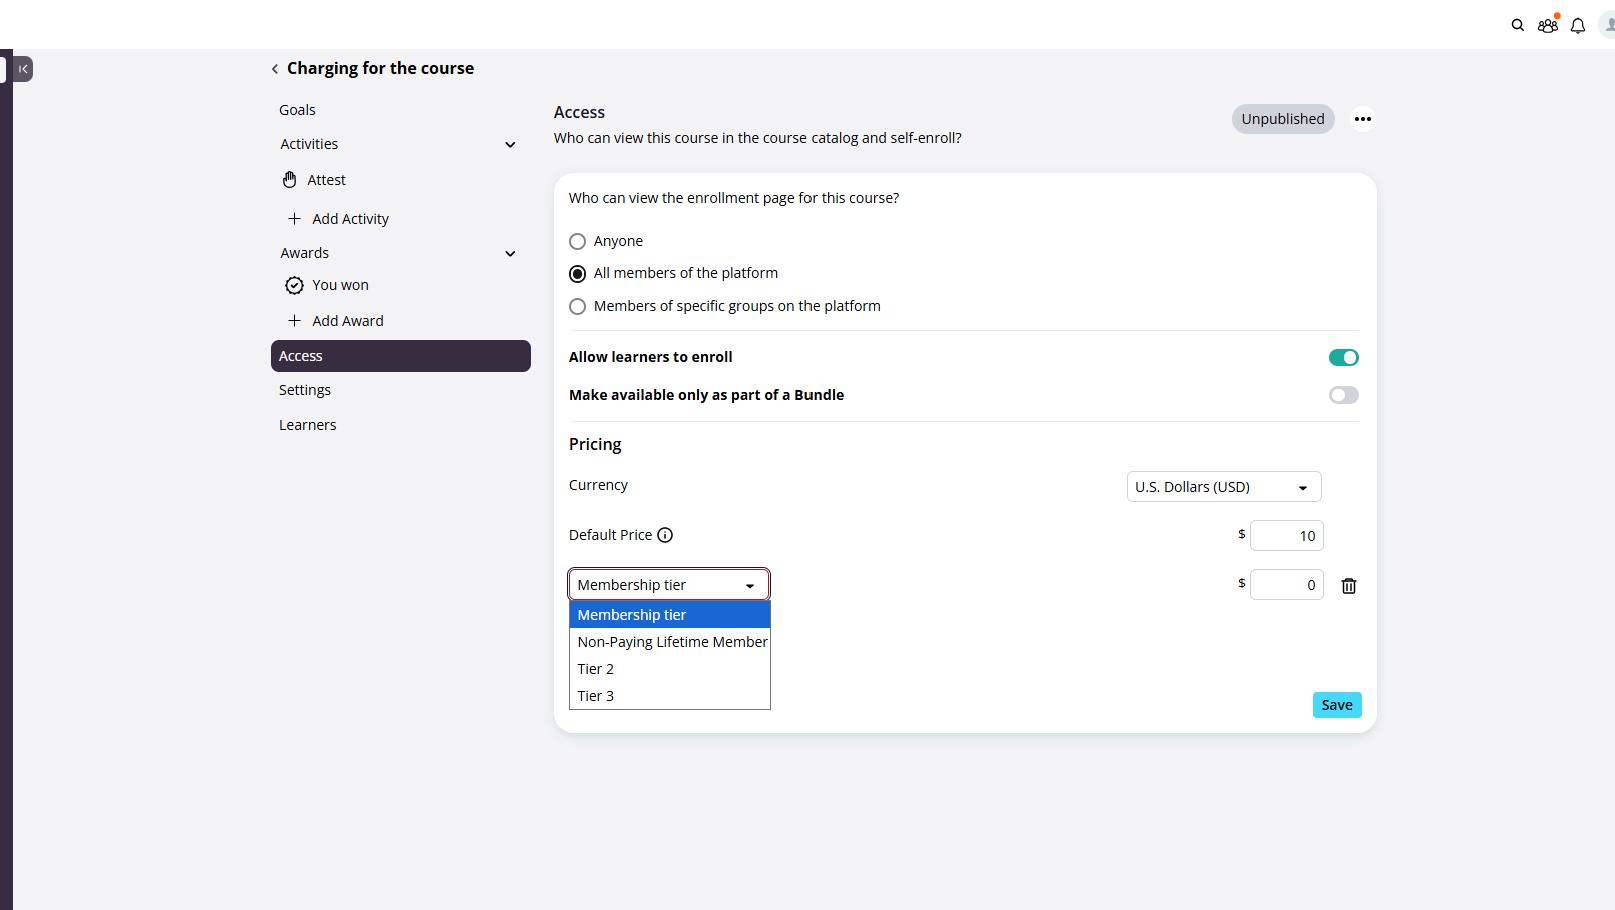Collapse the Awards section chevron

pyautogui.click(x=510, y=254)
